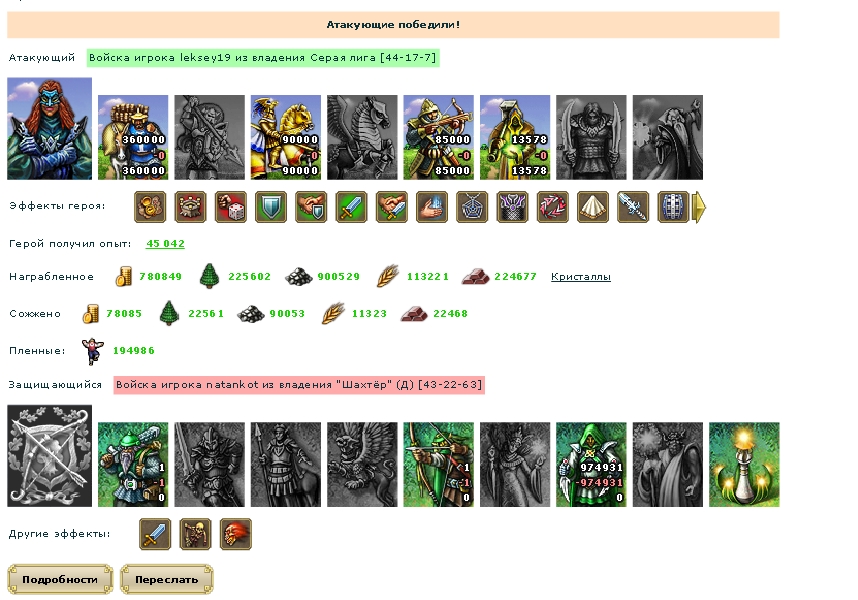Screen dimensions: 858x600
Task: Select the green-hooded unit with 974931 troops
Action: point(591,464)
